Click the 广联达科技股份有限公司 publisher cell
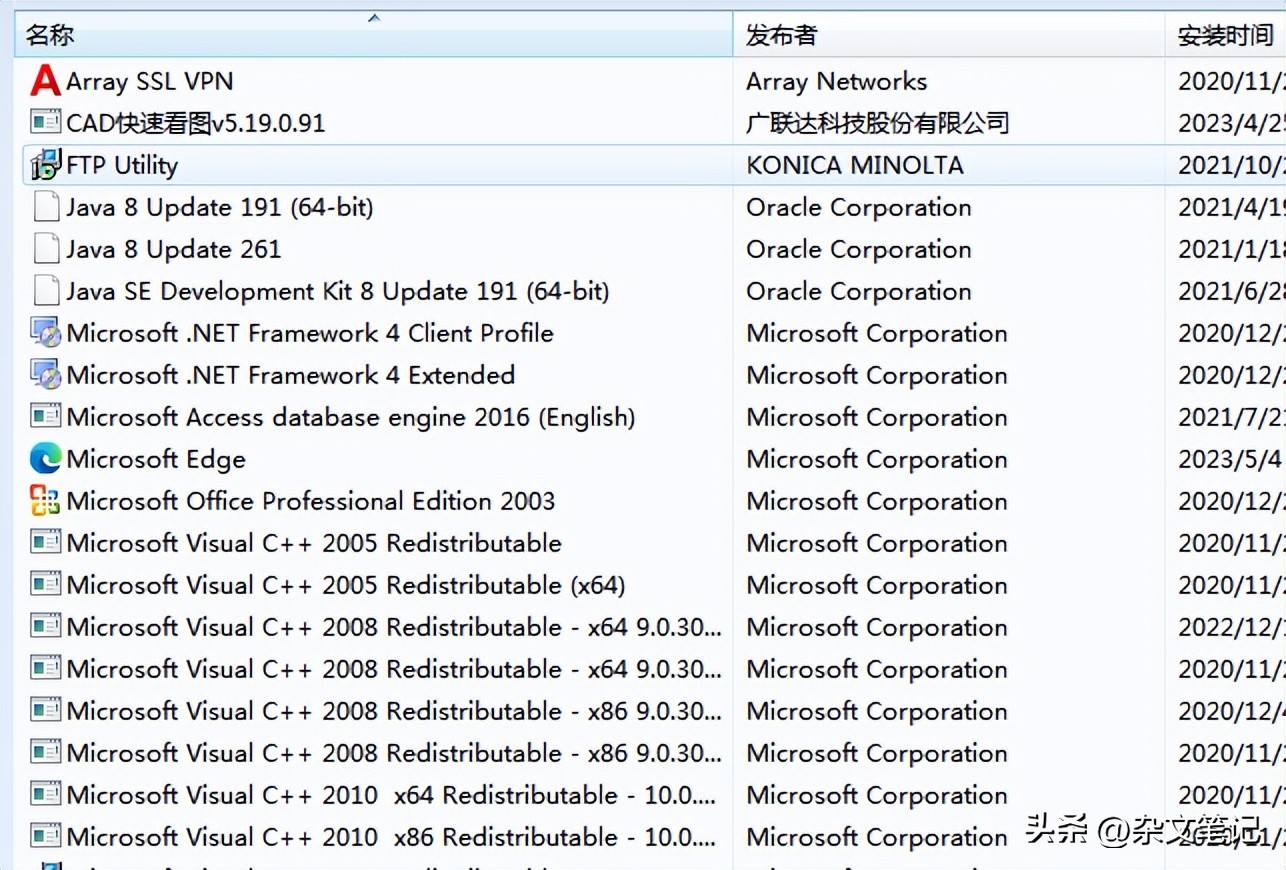Screen dimensions: 1286x870 (x=877, y=123)
